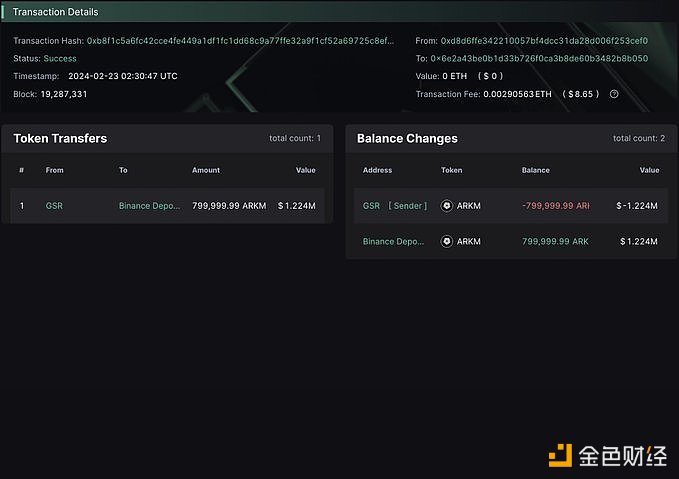Open Binance Depo... in Token Transfers row
This screenshot has height=479, width=679.
point(149,206)
